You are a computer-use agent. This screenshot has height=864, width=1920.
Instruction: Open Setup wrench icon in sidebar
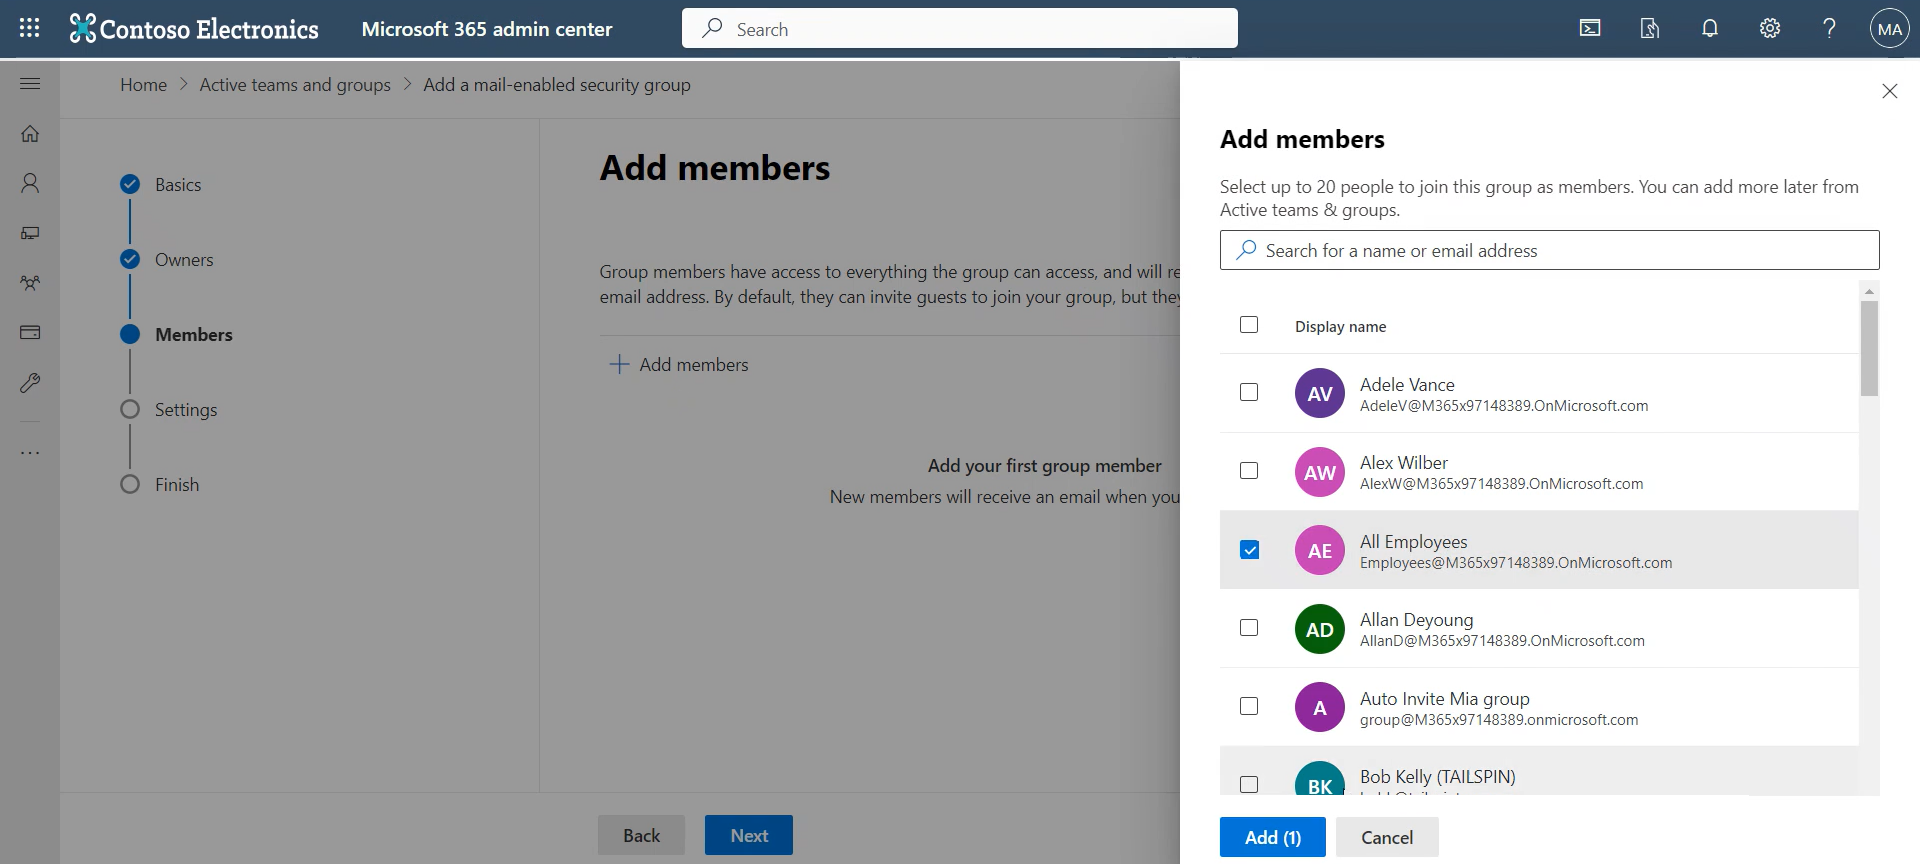pos(30,383)
